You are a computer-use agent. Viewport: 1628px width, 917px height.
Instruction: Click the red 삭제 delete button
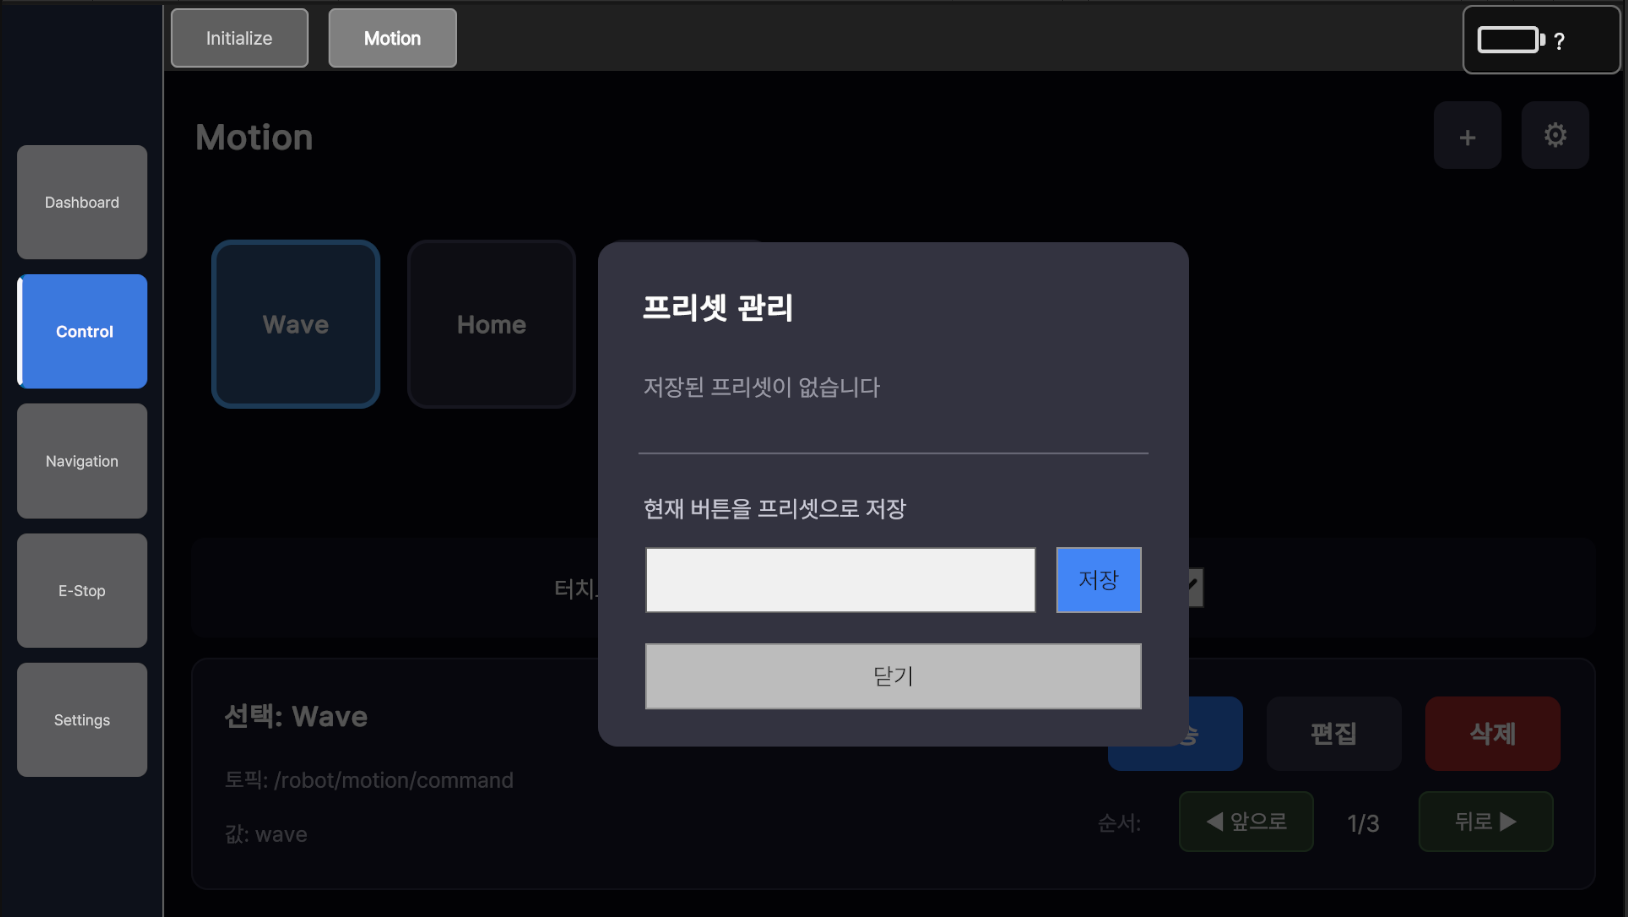1492,734
